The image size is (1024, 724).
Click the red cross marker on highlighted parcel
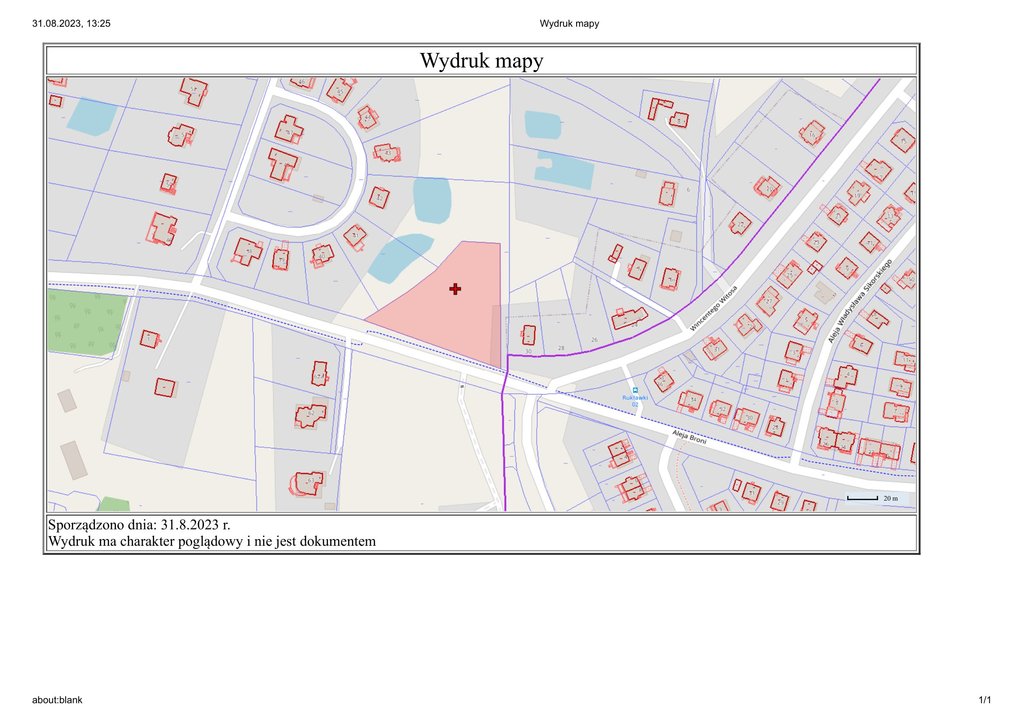[x=455, y=289]
